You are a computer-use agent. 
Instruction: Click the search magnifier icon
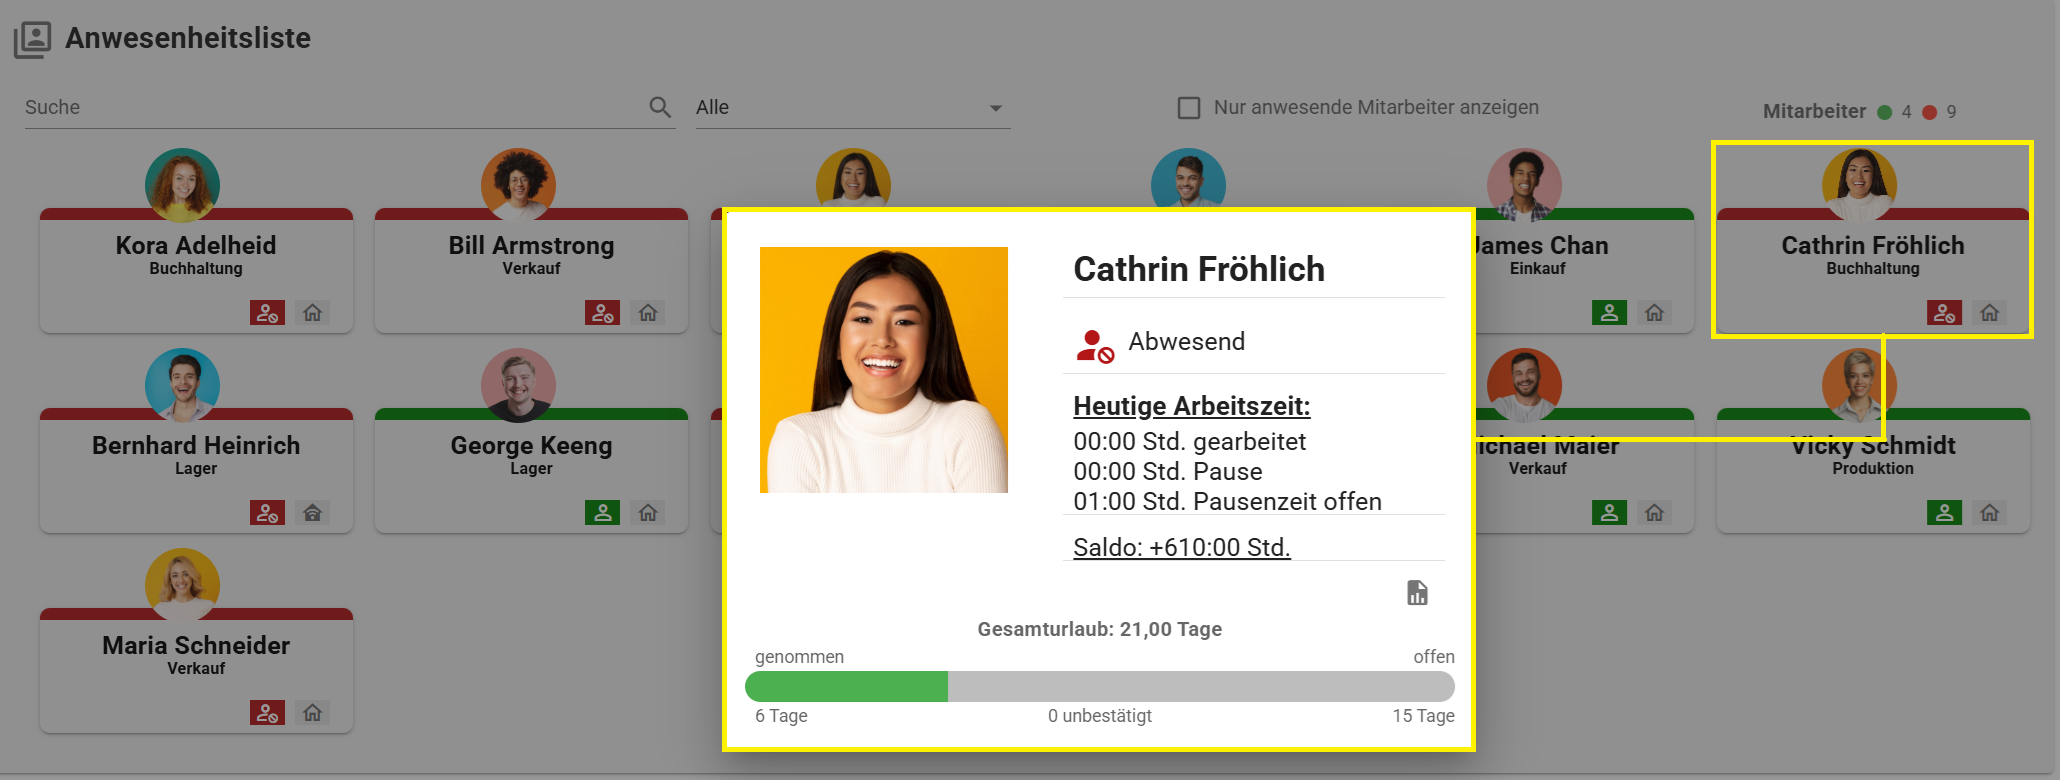659,107
